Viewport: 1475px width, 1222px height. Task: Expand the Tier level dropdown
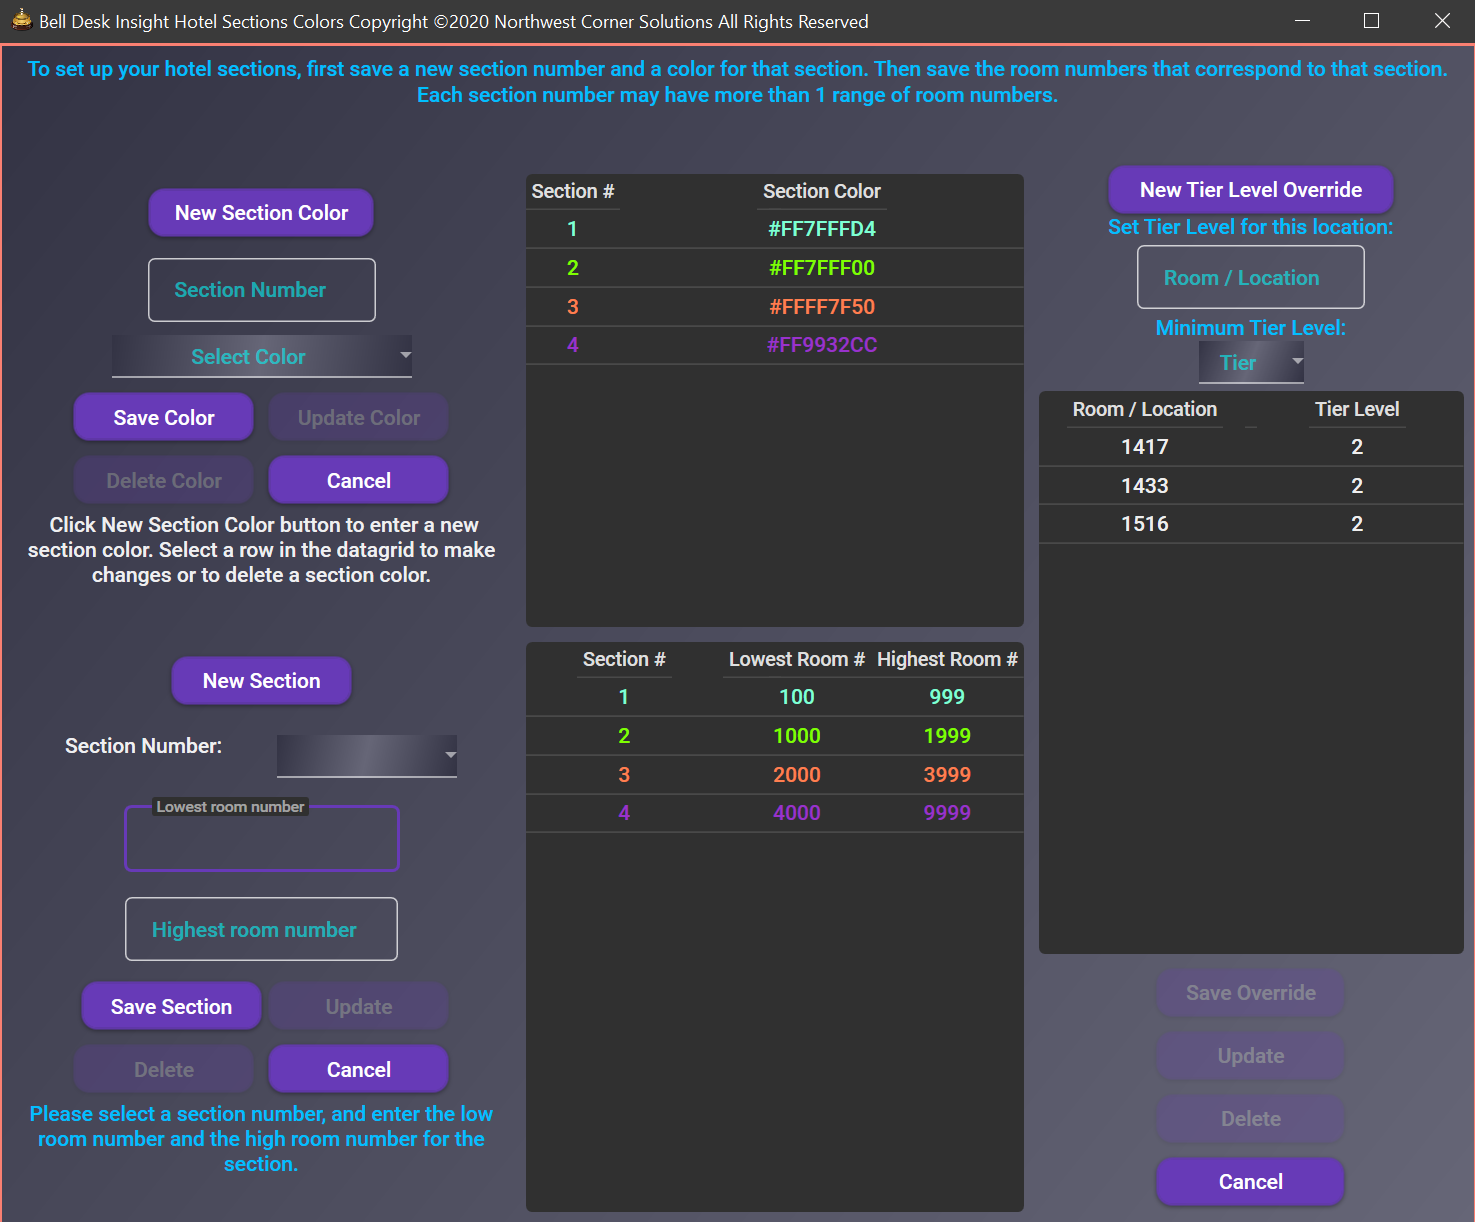[x=1251, y=363]
